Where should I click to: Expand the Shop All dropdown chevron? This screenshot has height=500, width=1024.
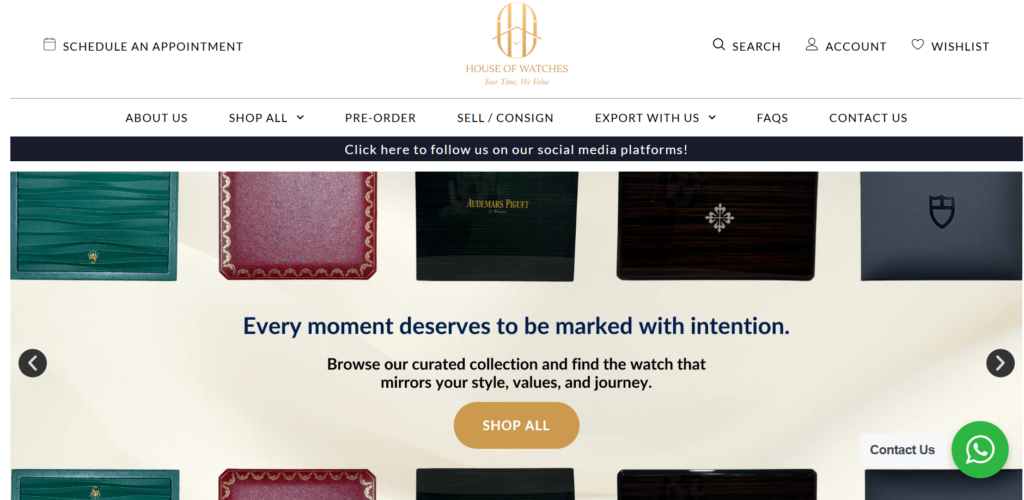pyautogui.click(x=300, y=117)
